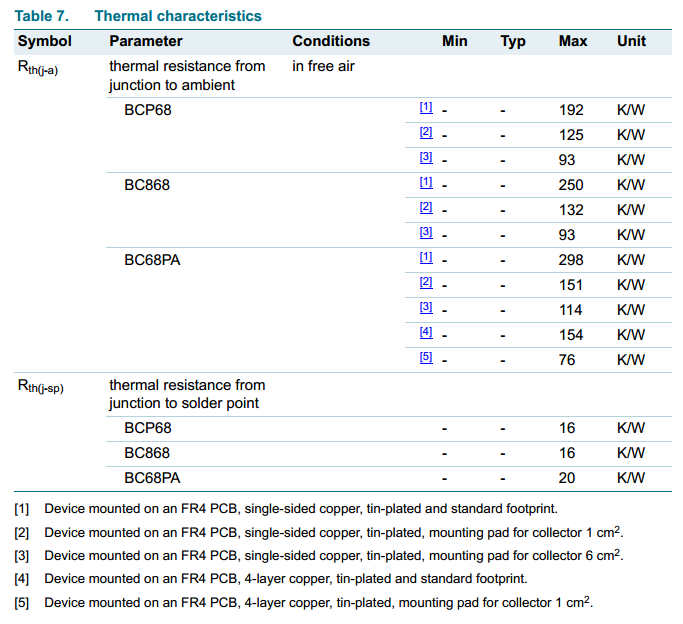This screenshot has width=683, height=624.
Task: Click K/W unit in the 76 row
Action: 631,360
